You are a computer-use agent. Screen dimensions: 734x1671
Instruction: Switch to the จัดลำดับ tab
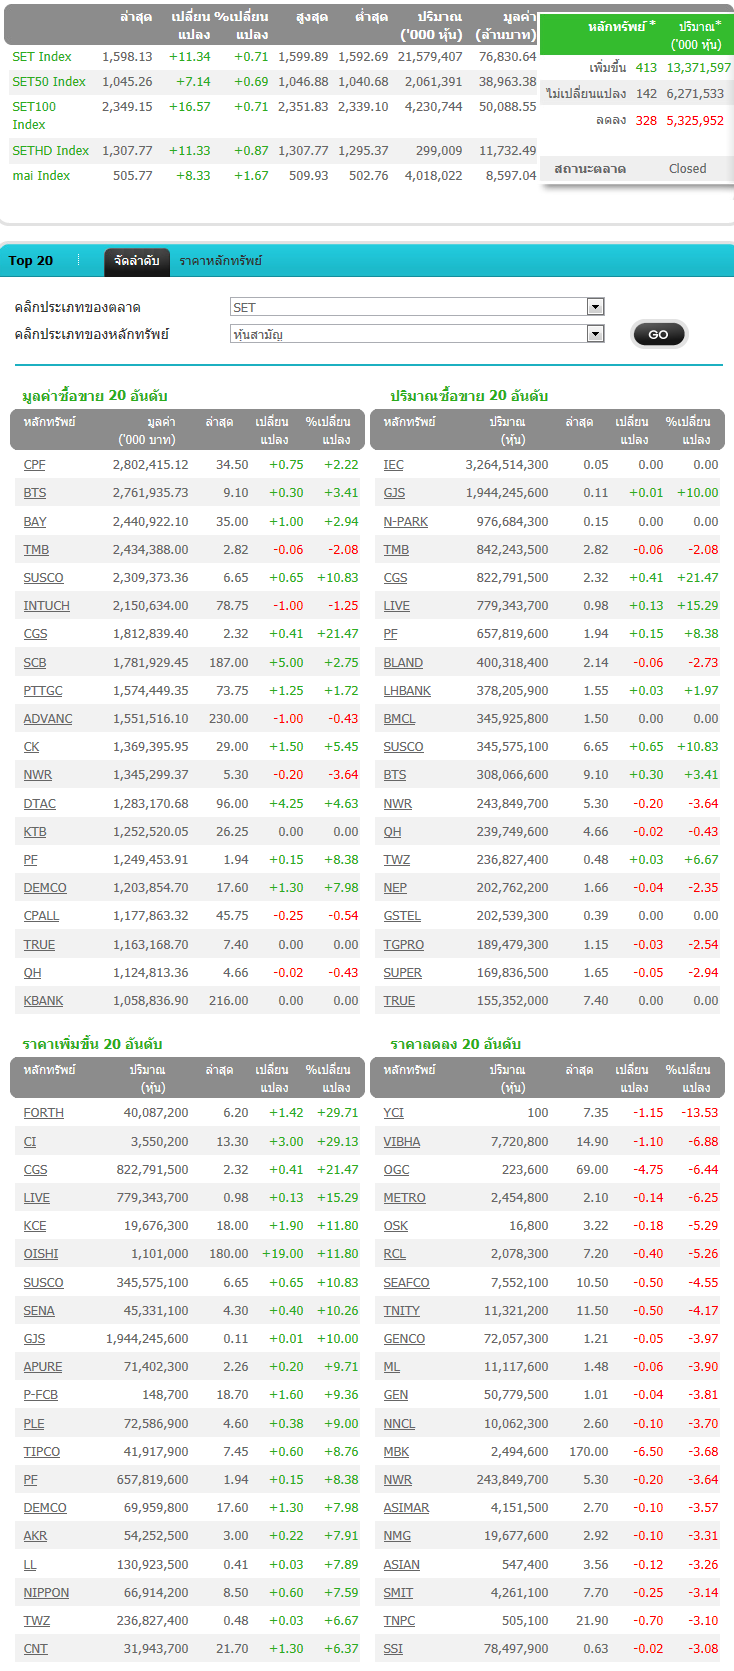[136, 261]
